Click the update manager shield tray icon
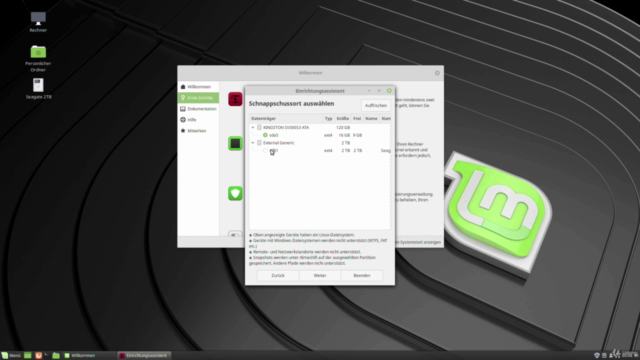 597,356
